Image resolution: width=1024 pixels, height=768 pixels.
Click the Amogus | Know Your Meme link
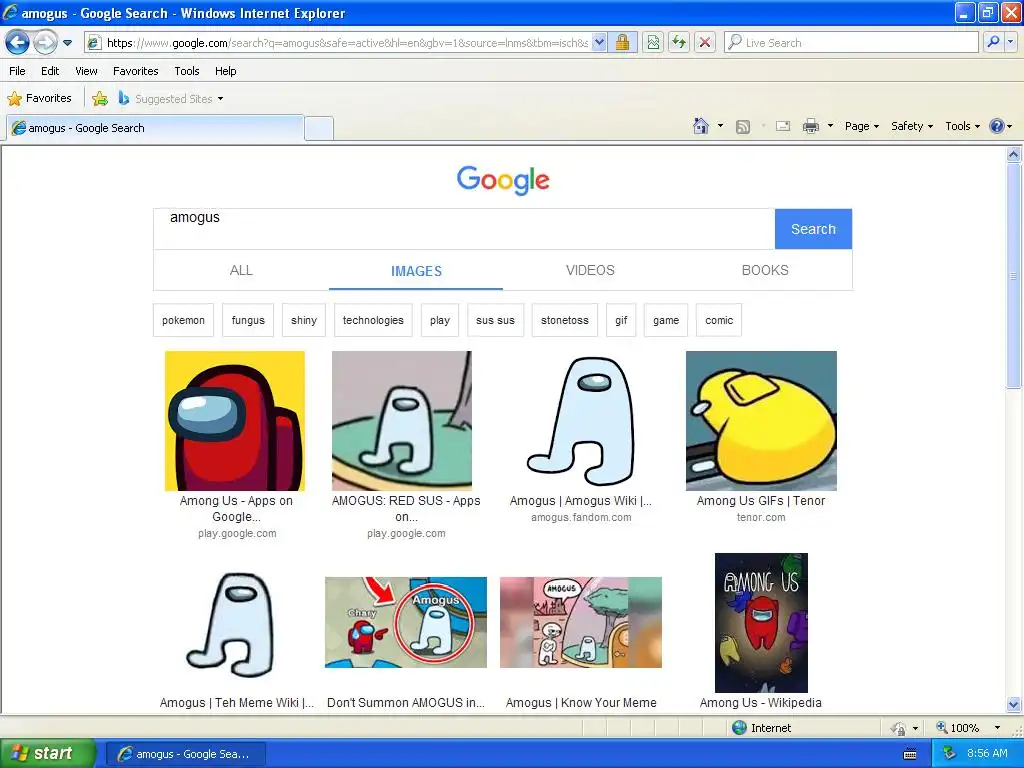[581, 703]
